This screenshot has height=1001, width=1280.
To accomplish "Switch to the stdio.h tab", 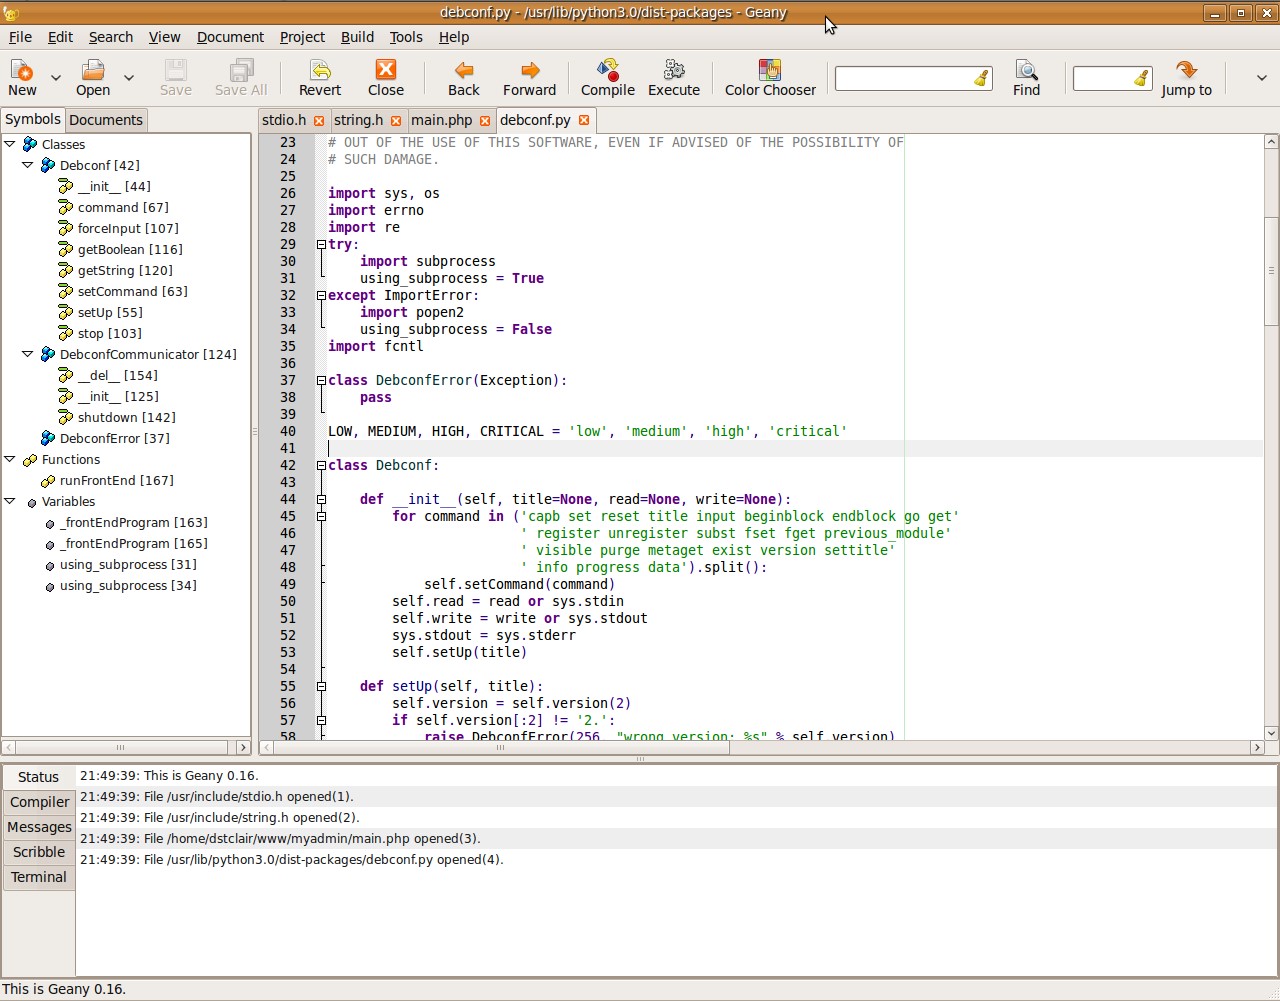I will click(x=284, y=120).
